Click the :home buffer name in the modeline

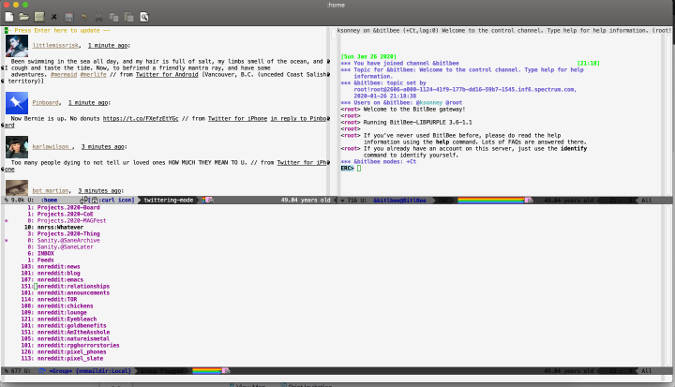pos(50,200)
